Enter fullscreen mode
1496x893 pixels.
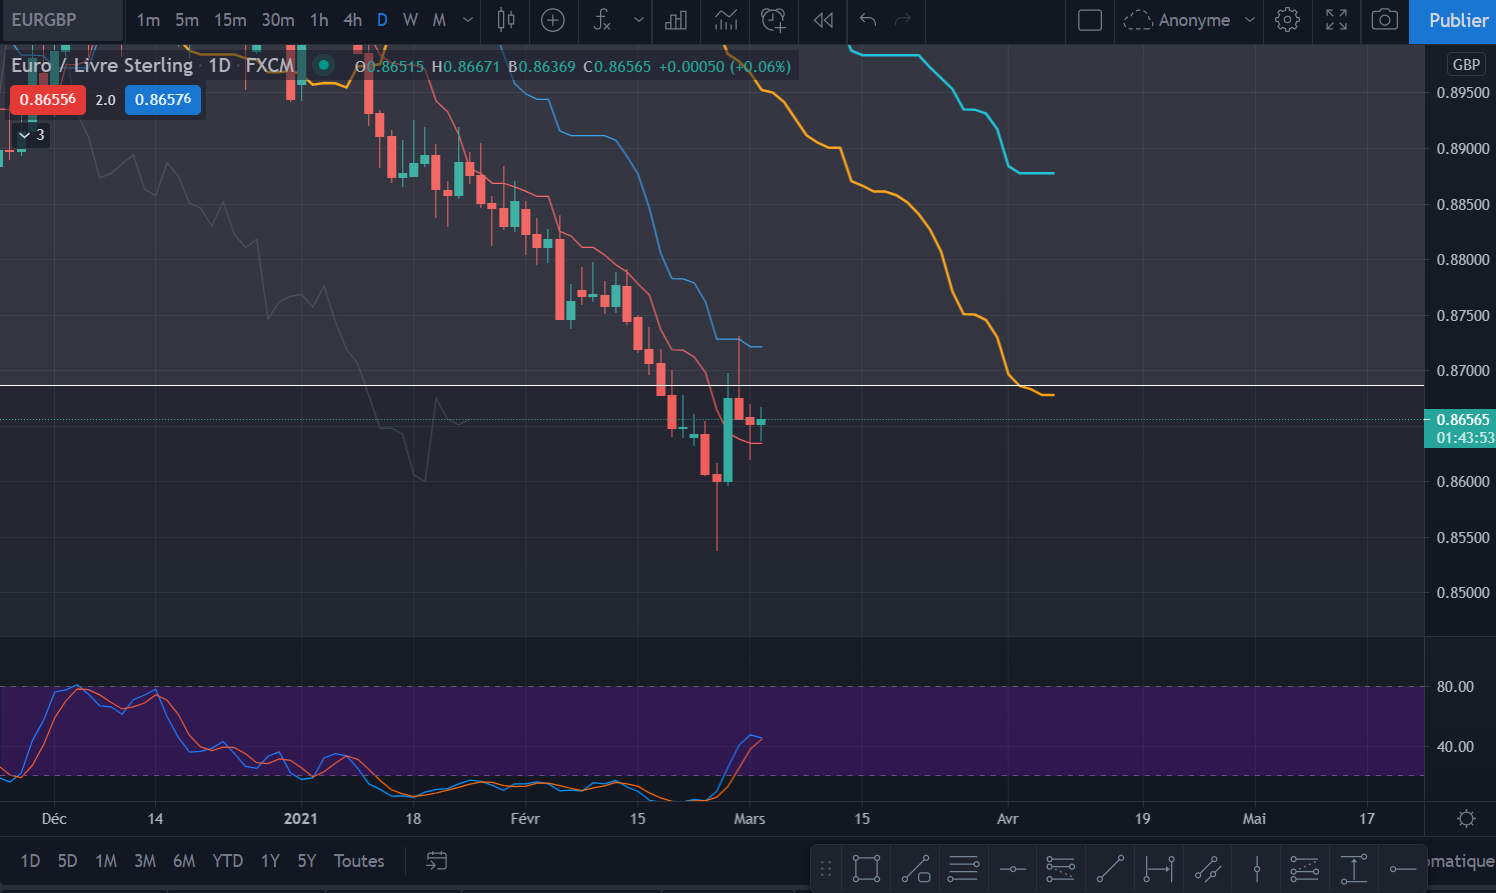[x=1336, y=20]
